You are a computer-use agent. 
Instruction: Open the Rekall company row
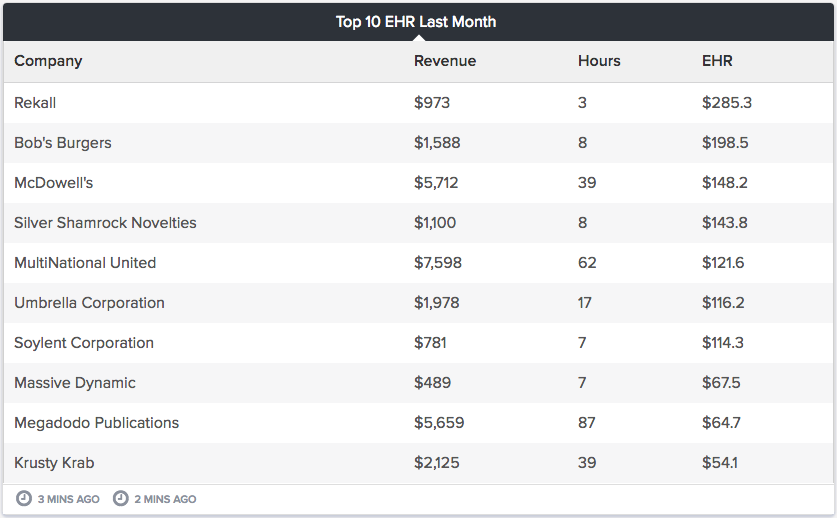(x=35, y=103)
